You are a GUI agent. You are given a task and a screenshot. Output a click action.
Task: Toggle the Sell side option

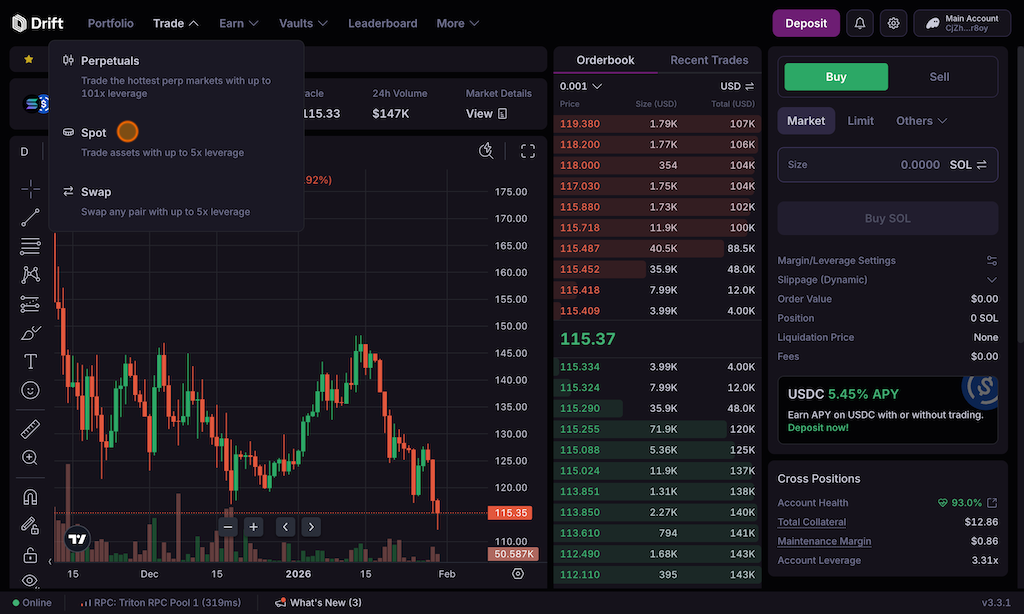(x=939, y=77)
